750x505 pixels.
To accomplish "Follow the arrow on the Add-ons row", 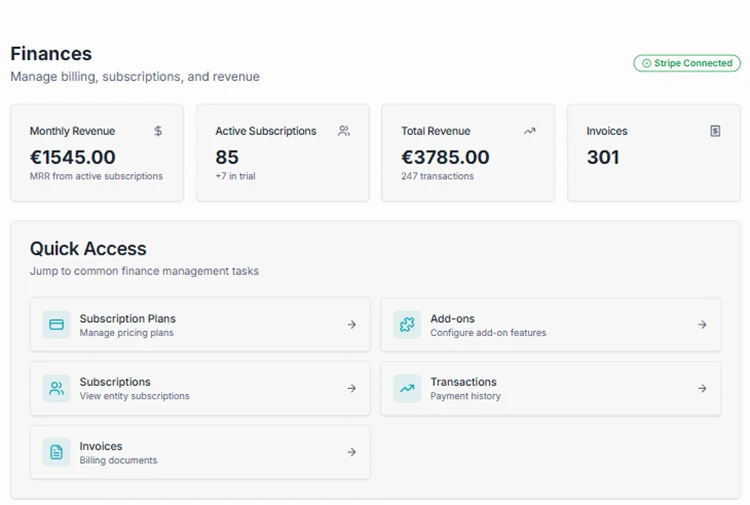I will [702, 325].
